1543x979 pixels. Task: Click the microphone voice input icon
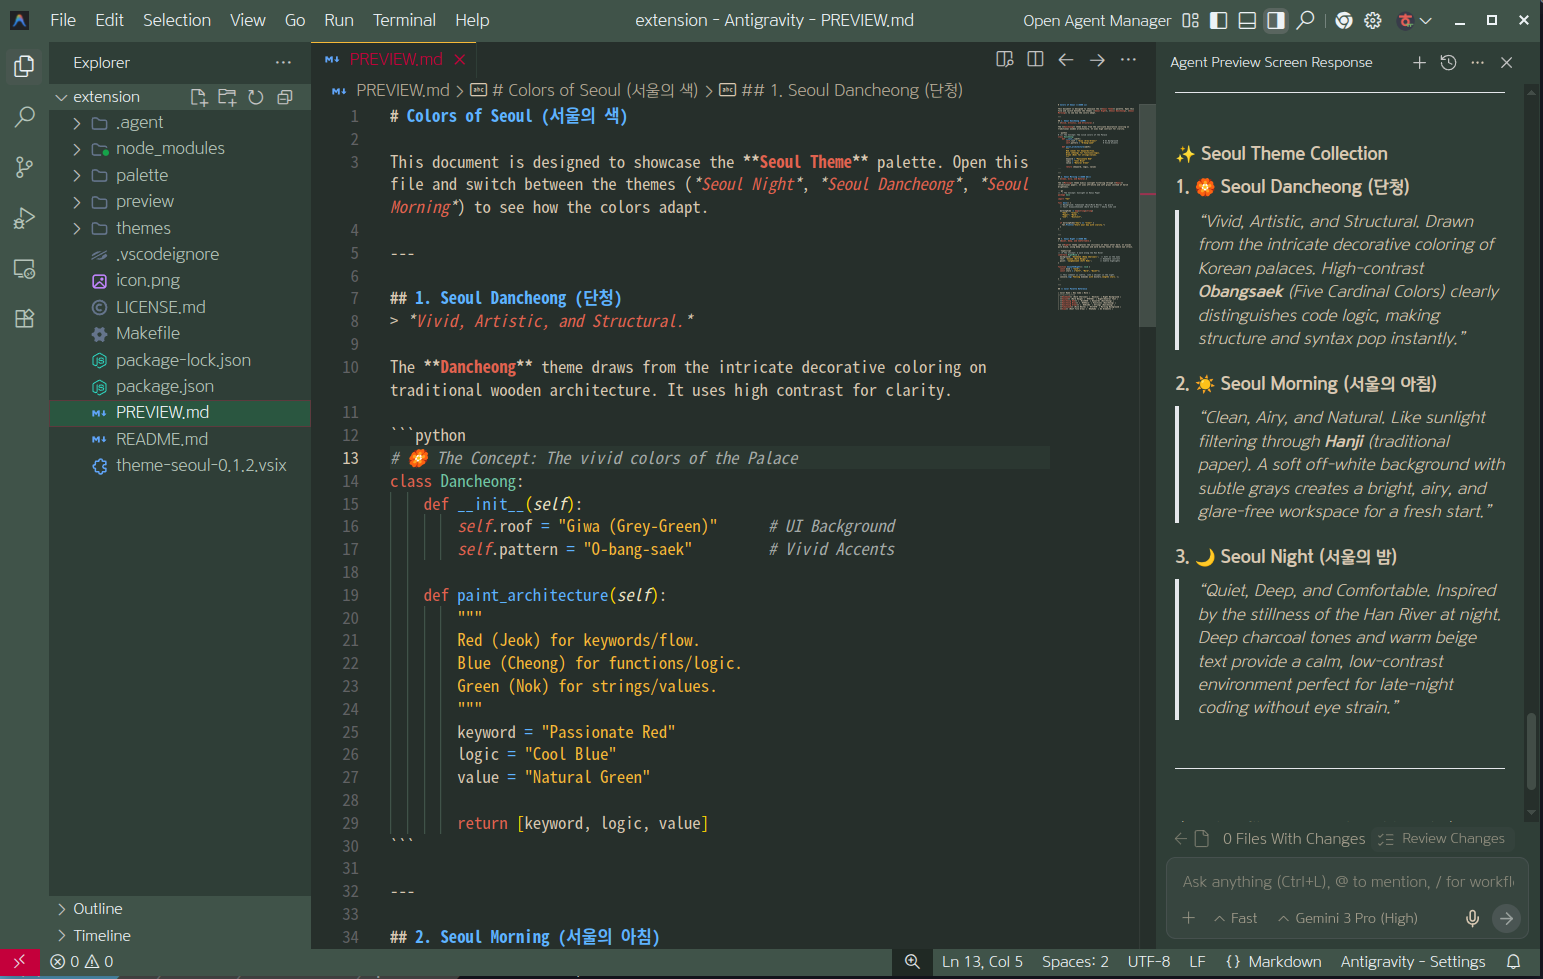point(1472,918)
